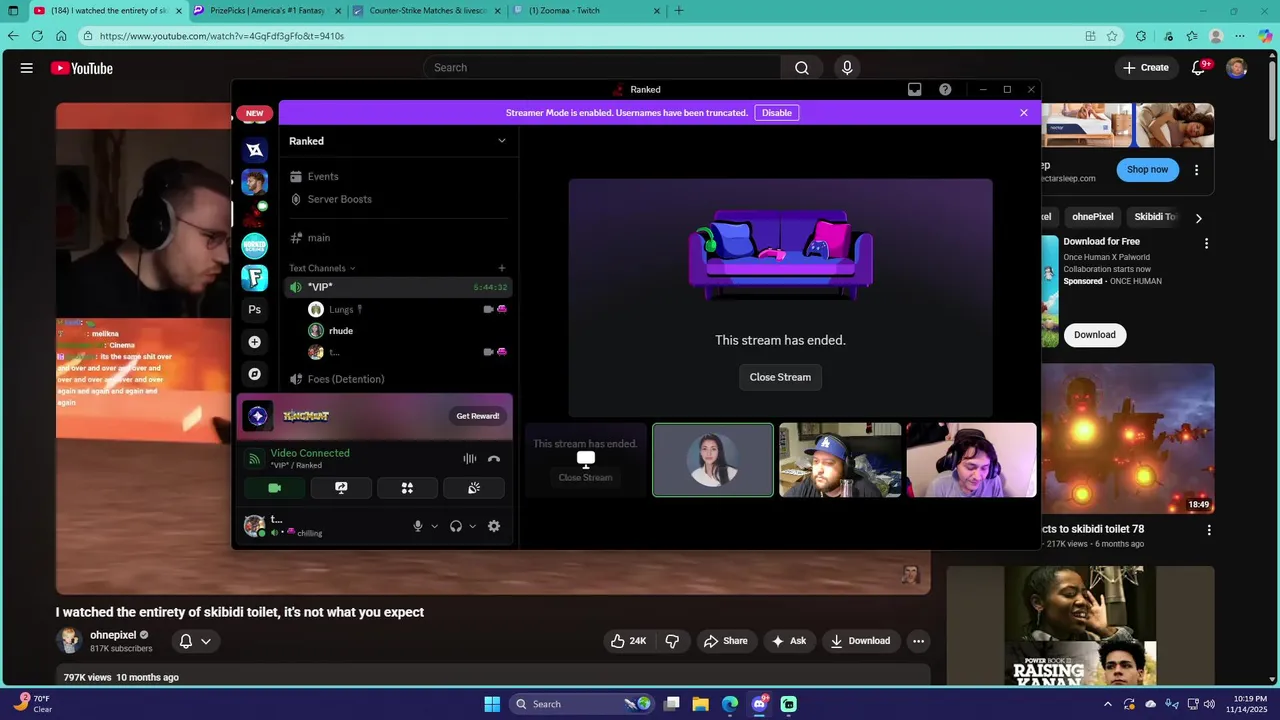Open more actions under the video
Viewport: 1280px width, 720px height.
(918, 641)
